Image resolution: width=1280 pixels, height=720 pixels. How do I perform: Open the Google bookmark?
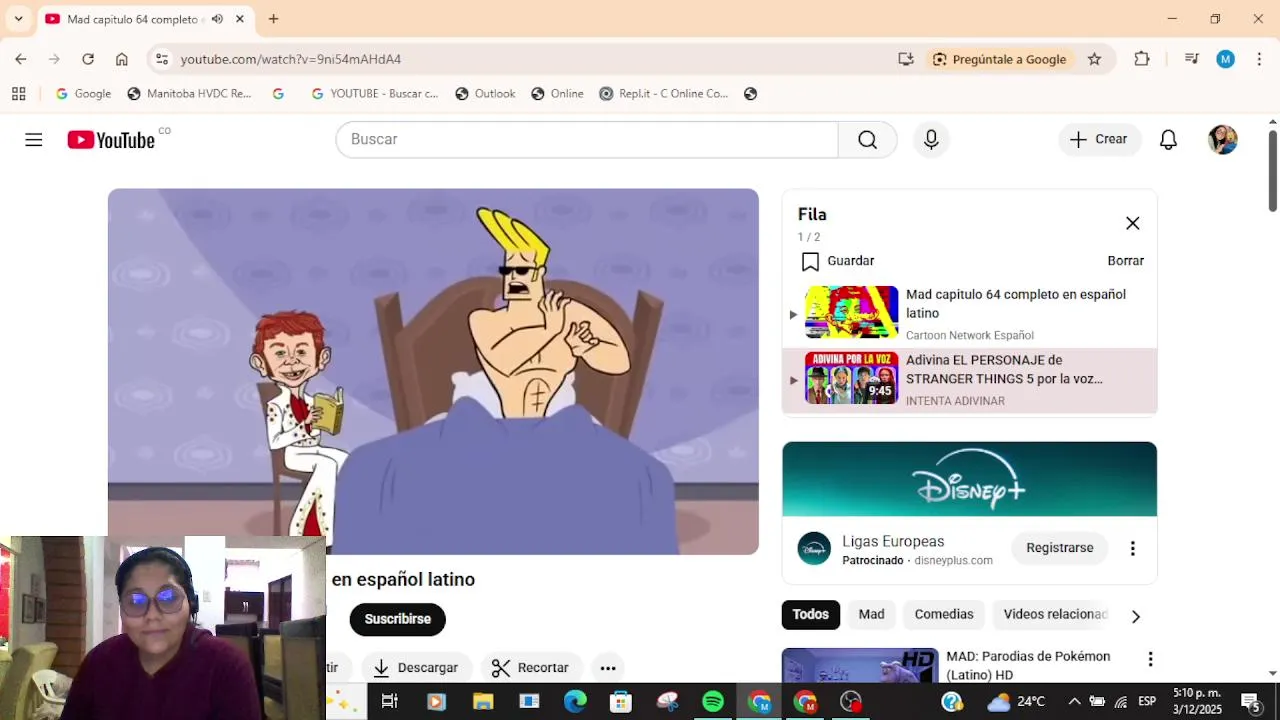83,94
